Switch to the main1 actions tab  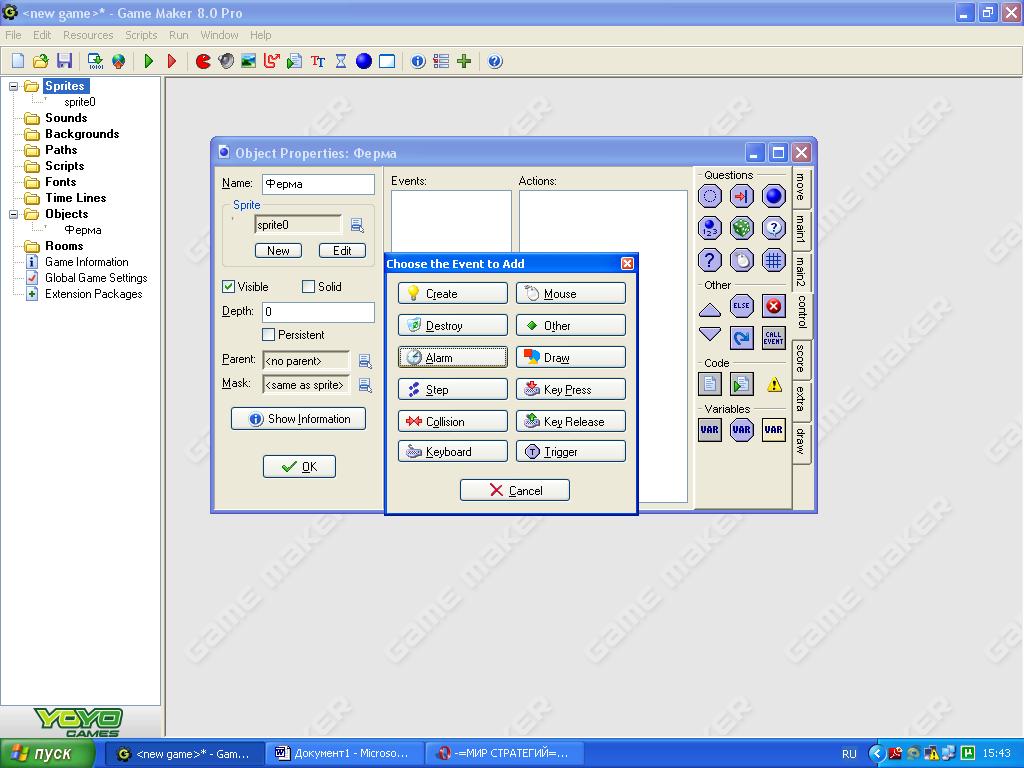[801, 229]
